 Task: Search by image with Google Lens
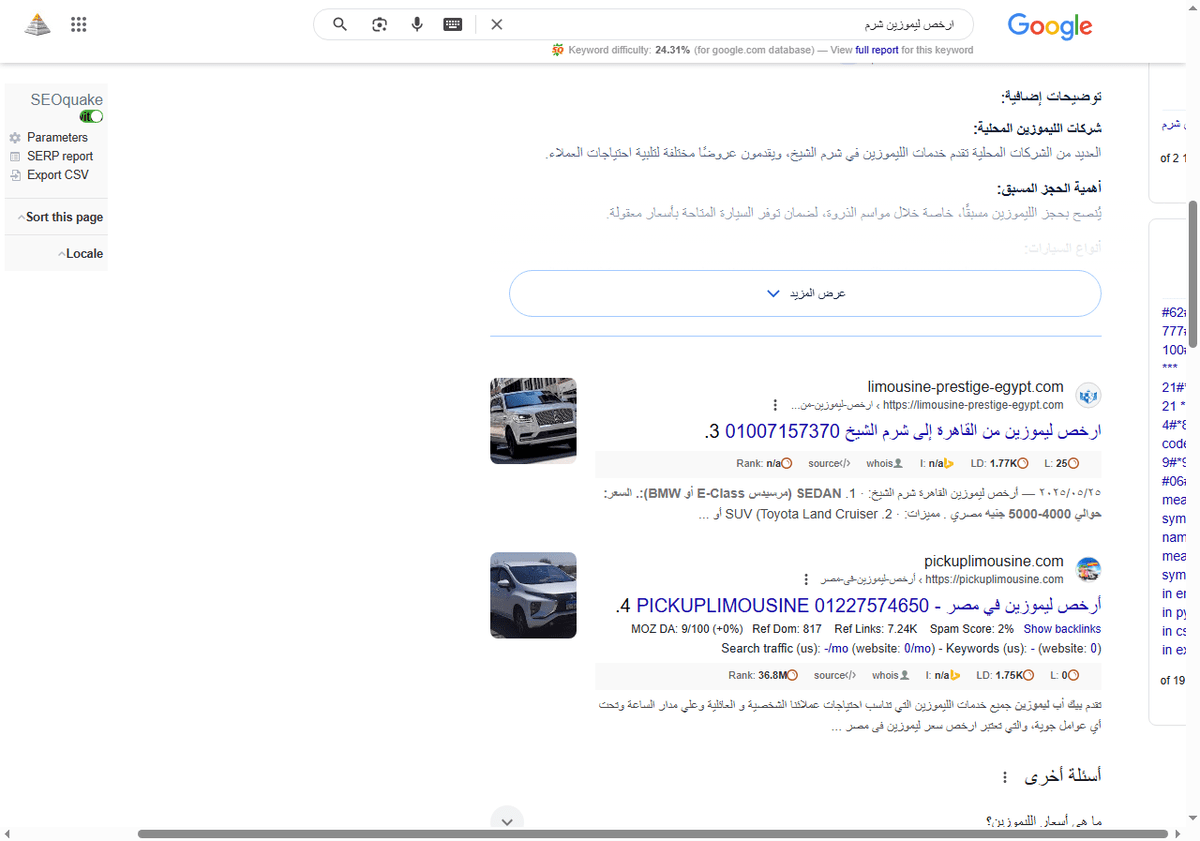click(x=379, y=24)
